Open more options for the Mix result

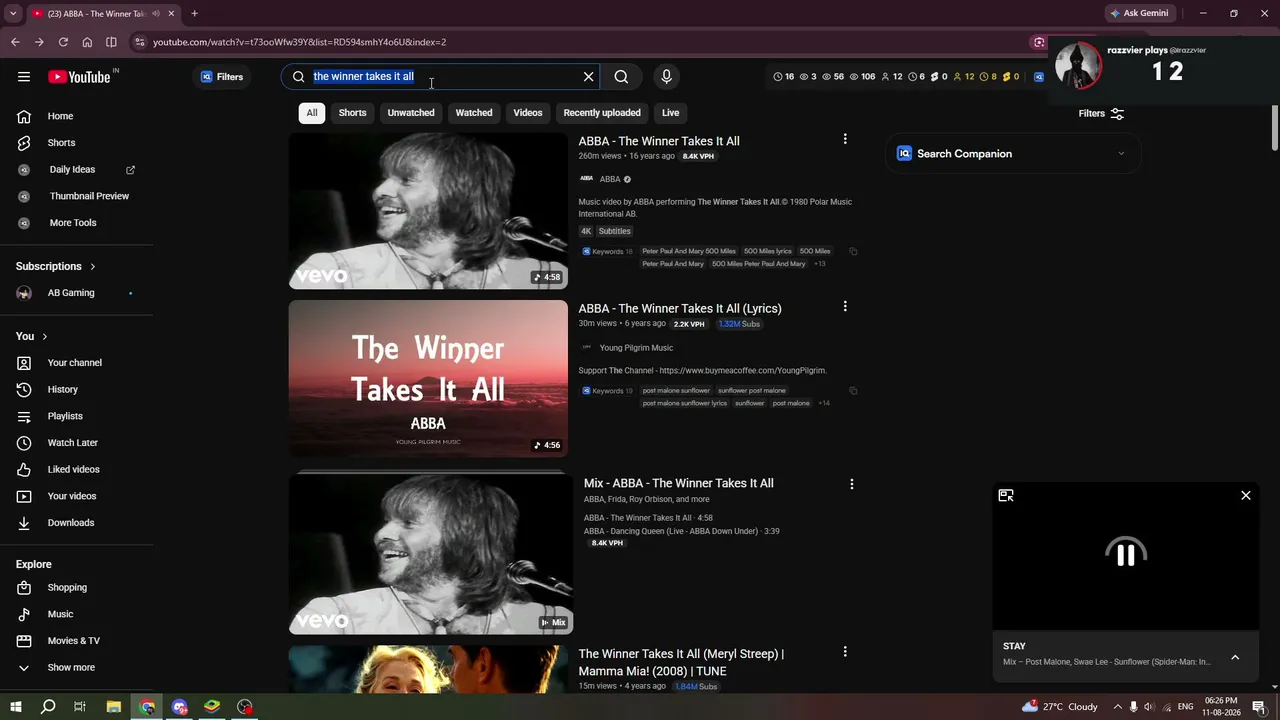pyautogui.click(x=851, y=484)
